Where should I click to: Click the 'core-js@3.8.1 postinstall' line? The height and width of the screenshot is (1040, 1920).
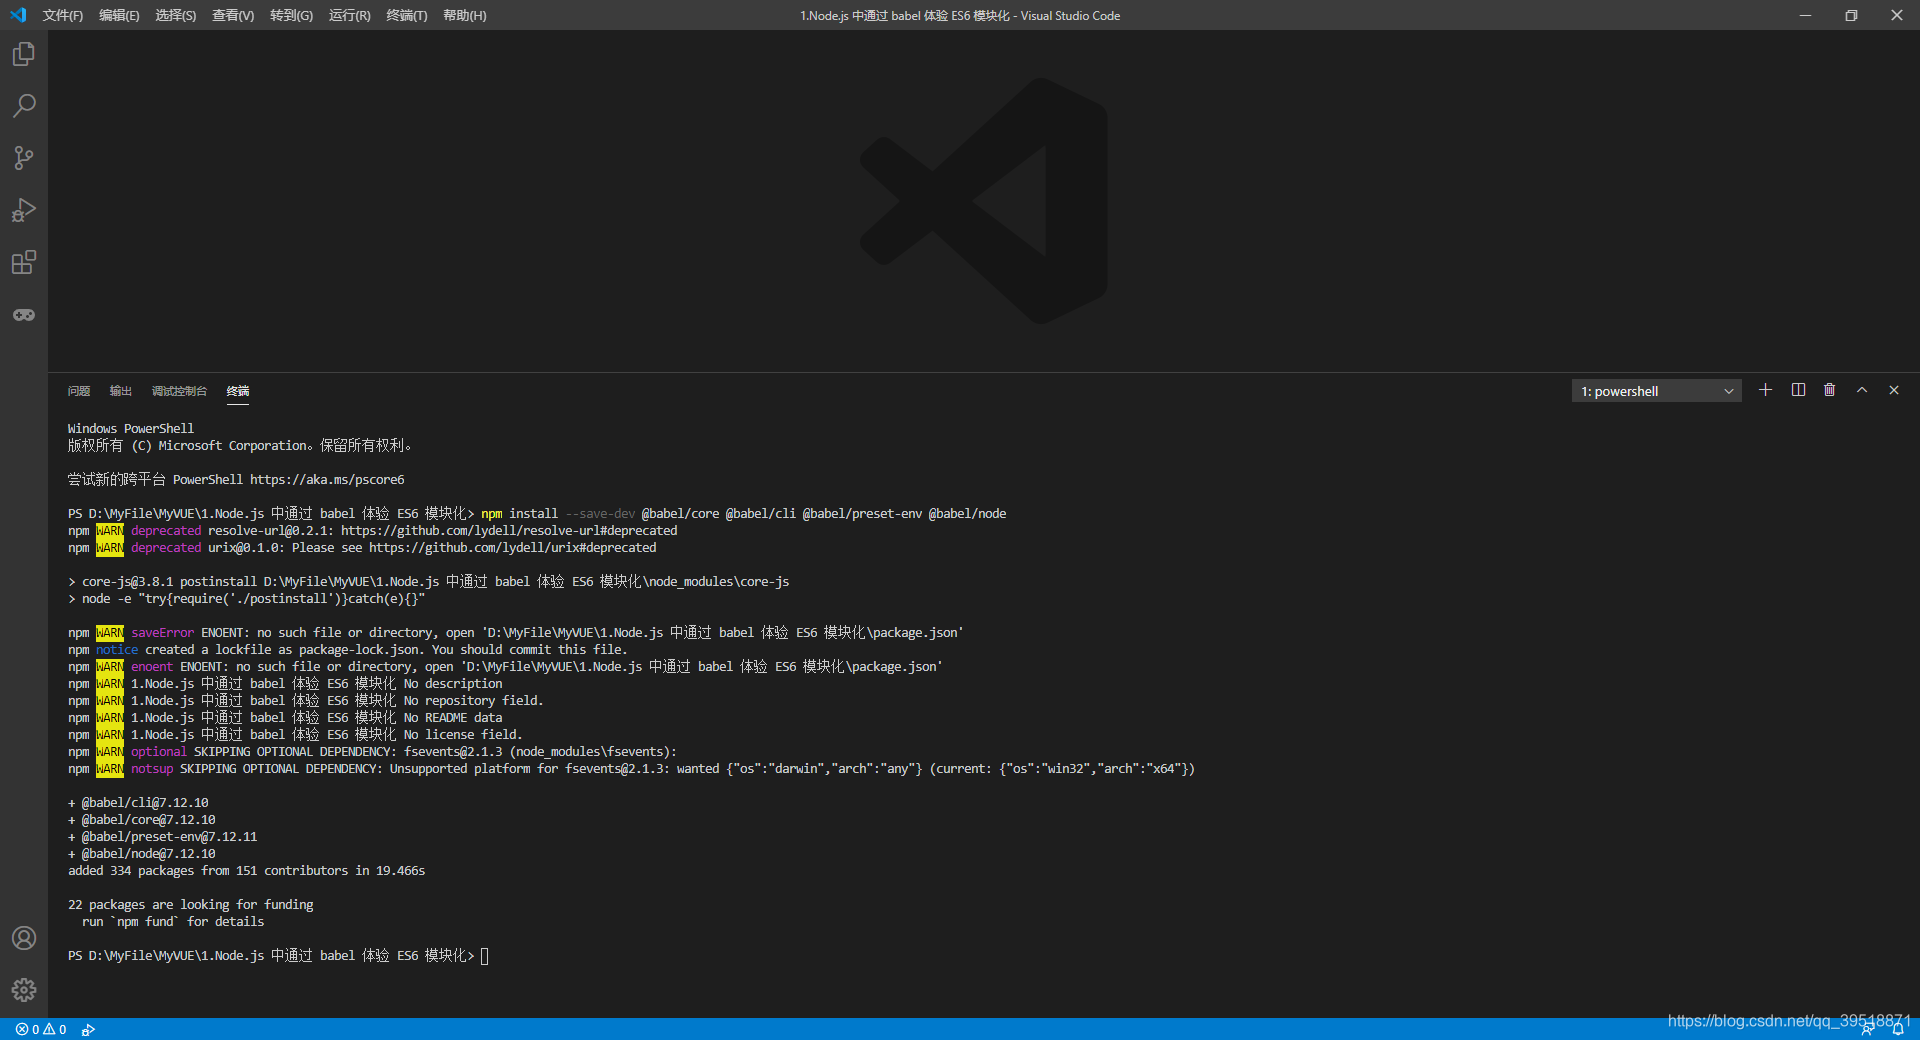pos(428,582)
